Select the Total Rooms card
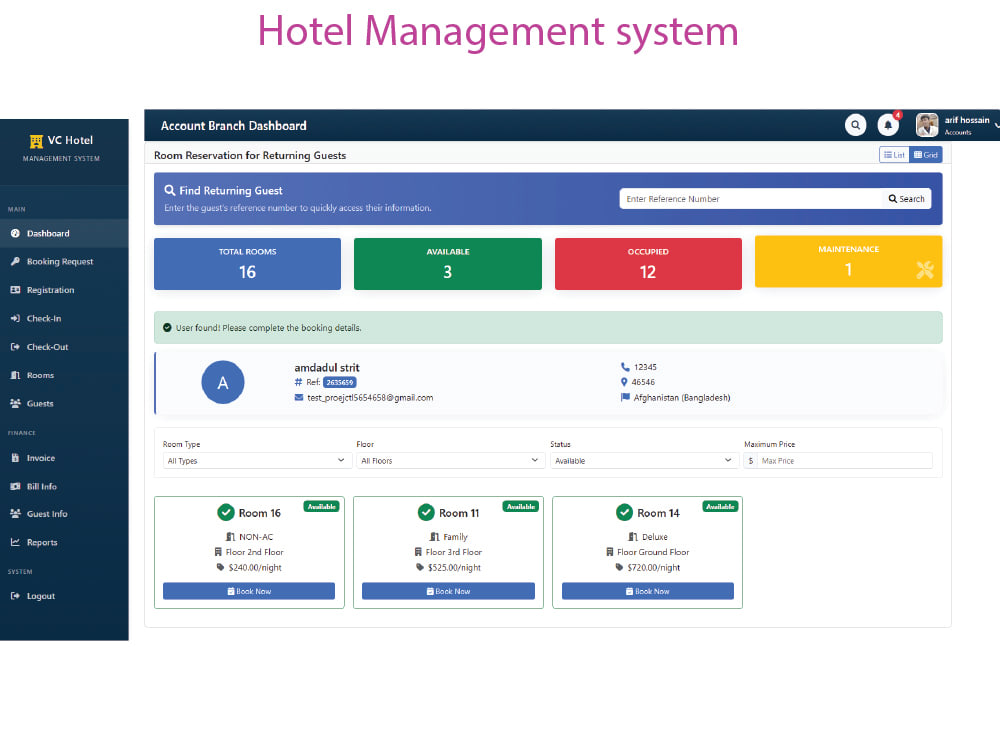This screenshot has height=750, width=1000. point(247,264)
